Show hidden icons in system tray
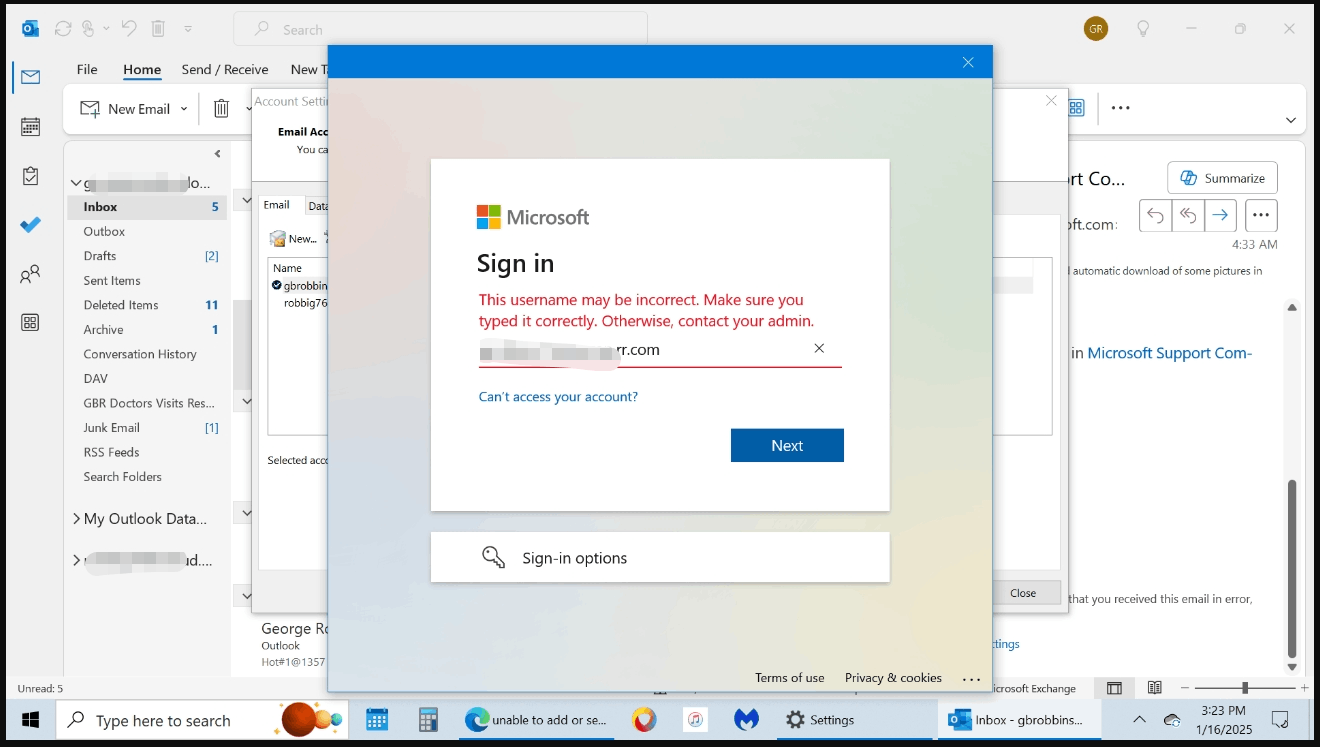Image resolution: width=1320 pixels, height=747 pixels. 1139,719
